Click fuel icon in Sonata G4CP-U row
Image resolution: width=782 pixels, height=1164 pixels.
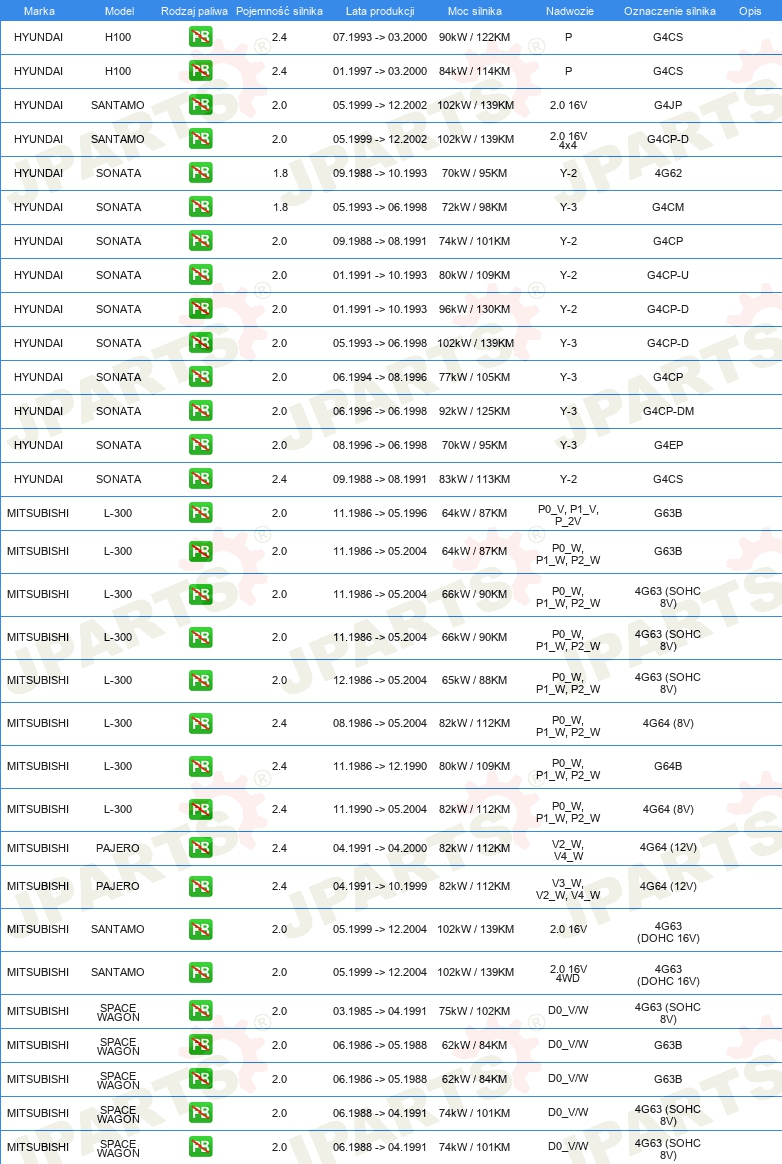(x=201, y=275)
